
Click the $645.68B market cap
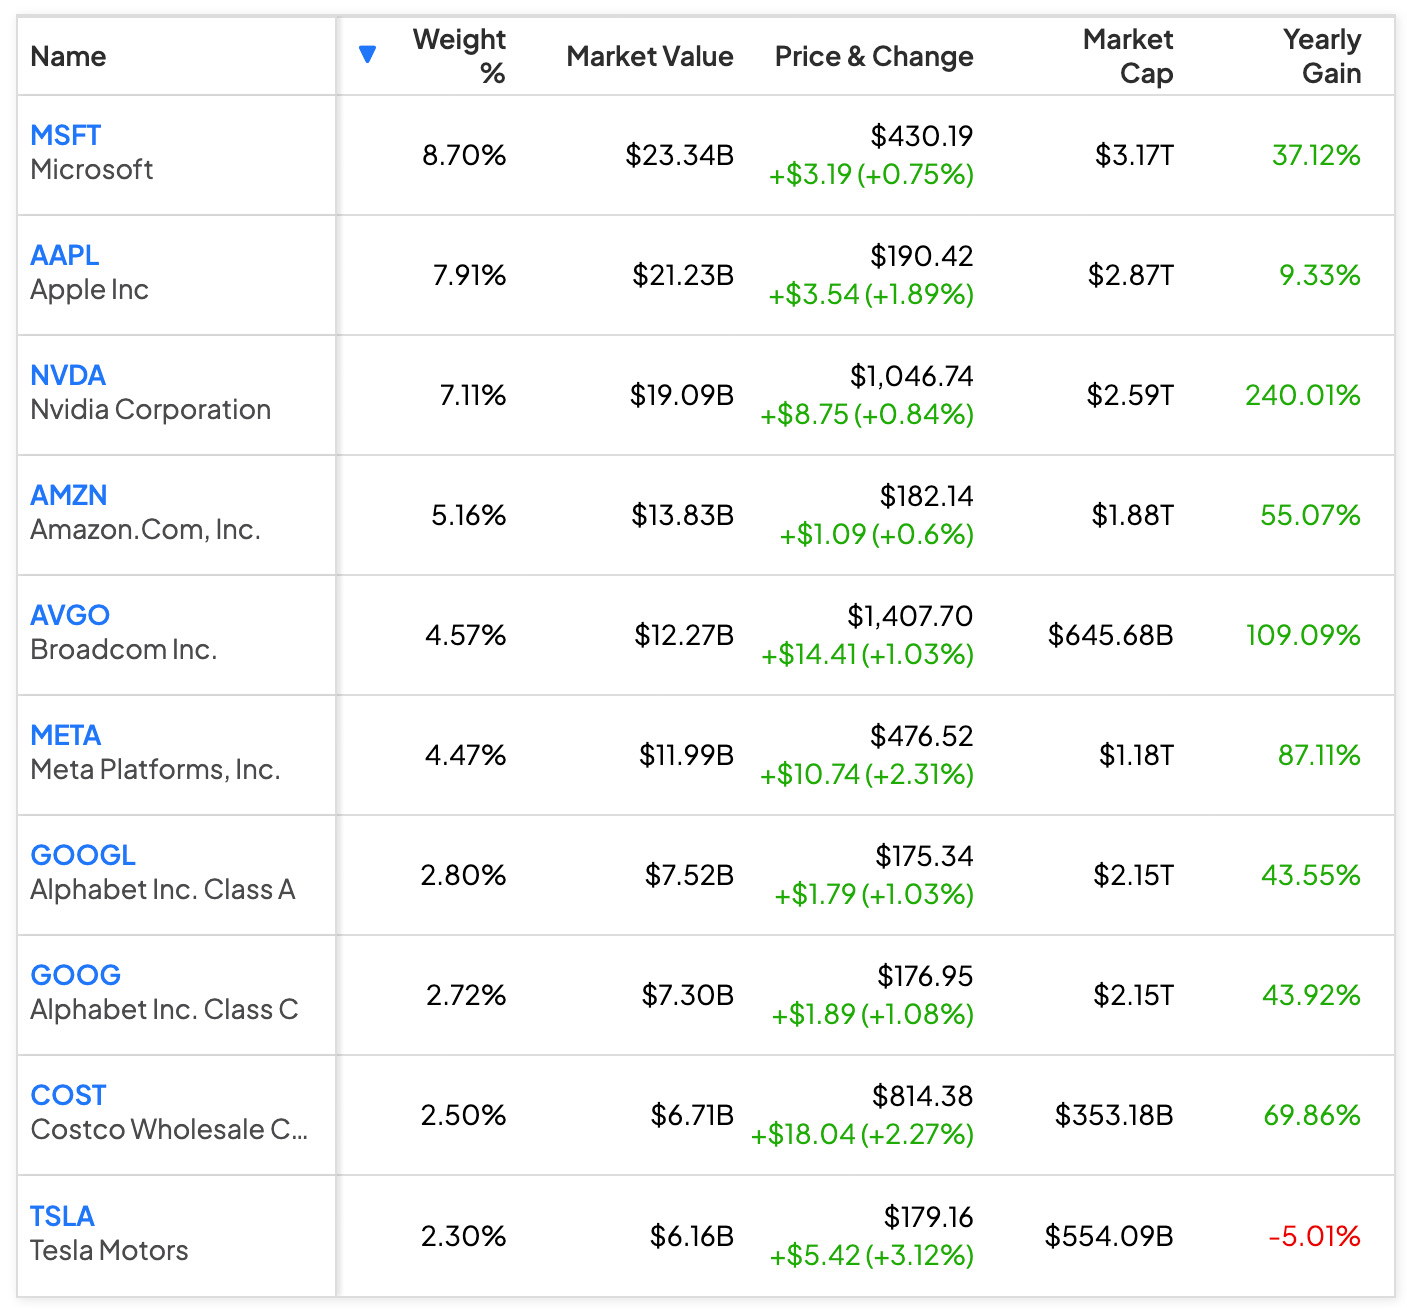coord(1111,635)
